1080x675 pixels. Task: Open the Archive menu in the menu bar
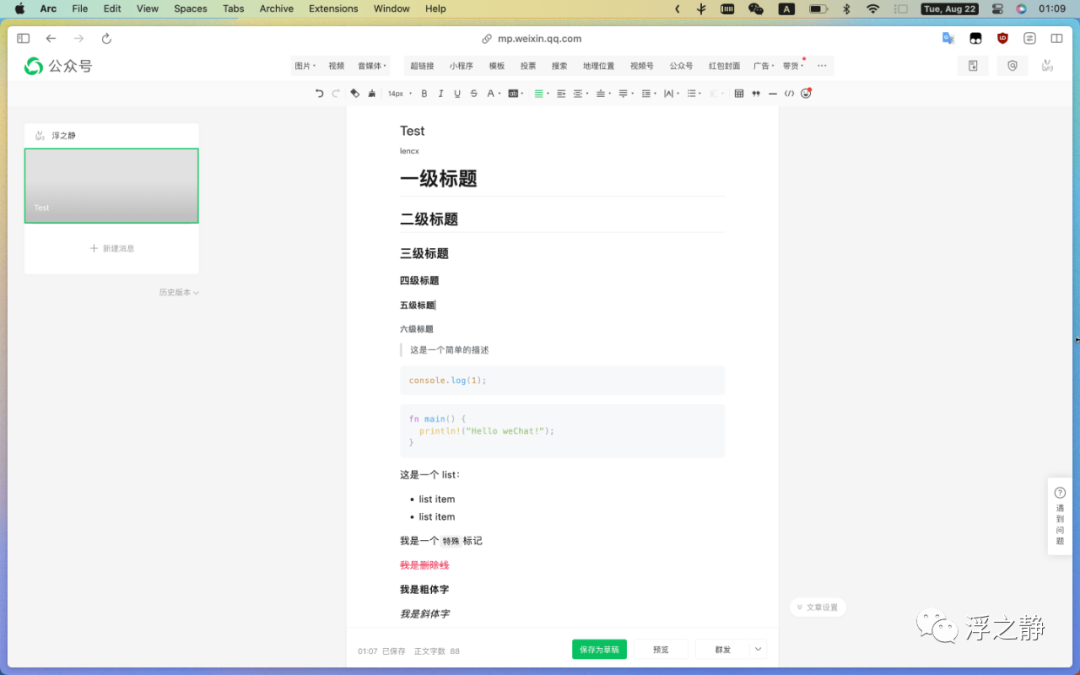(276, 9)
